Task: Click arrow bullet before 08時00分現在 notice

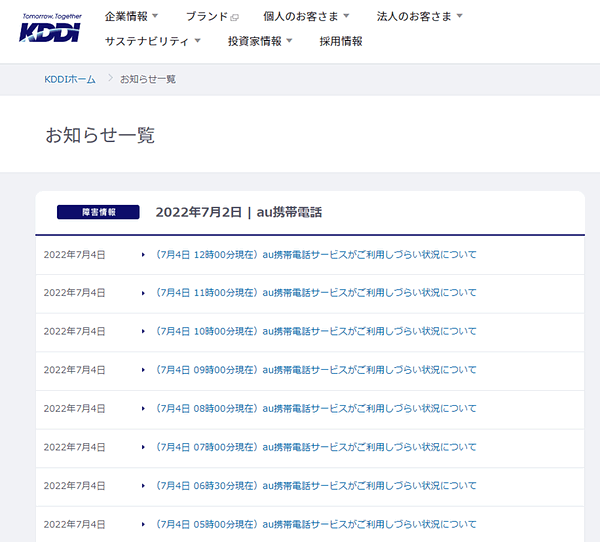Action: [143, 408]
